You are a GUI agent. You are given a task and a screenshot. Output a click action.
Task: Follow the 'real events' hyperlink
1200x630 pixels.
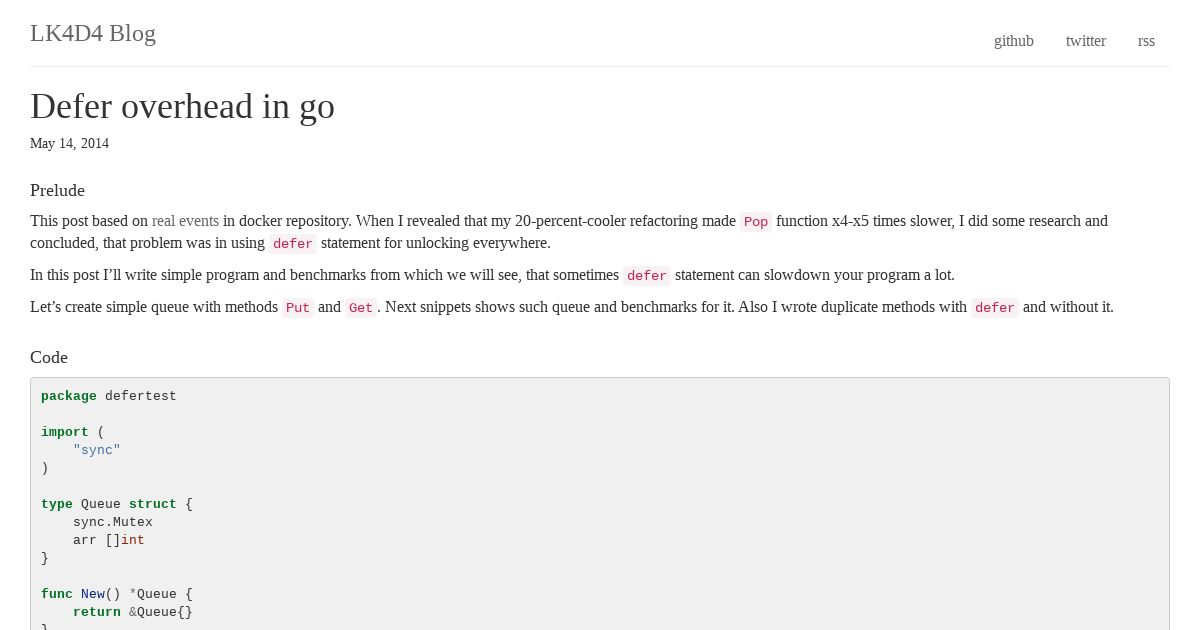coord(185,221)
